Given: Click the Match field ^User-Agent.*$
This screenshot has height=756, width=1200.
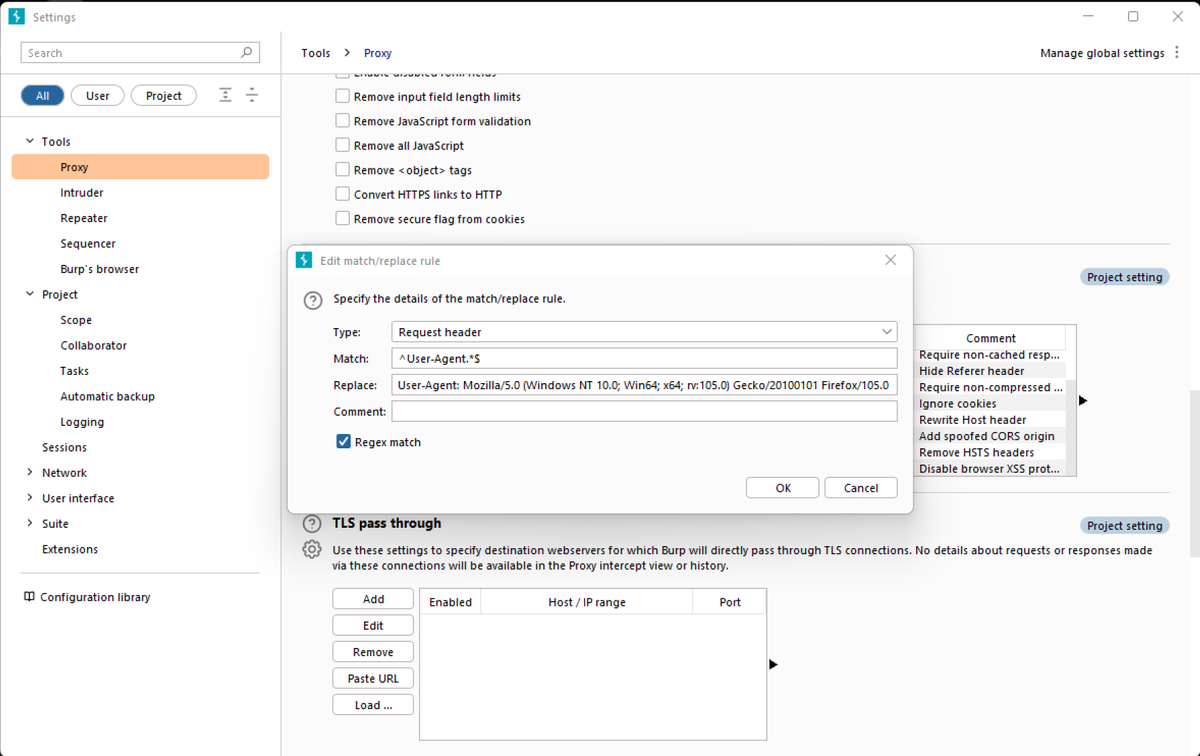Looking at the screenshot, I should [x=644, y=358].
